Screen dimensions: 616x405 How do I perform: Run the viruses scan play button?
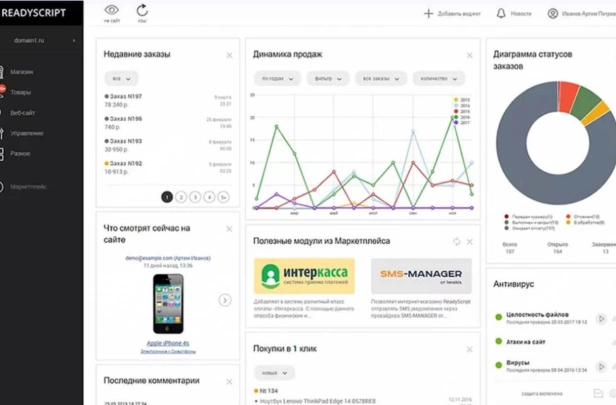(x=601, y=367)
